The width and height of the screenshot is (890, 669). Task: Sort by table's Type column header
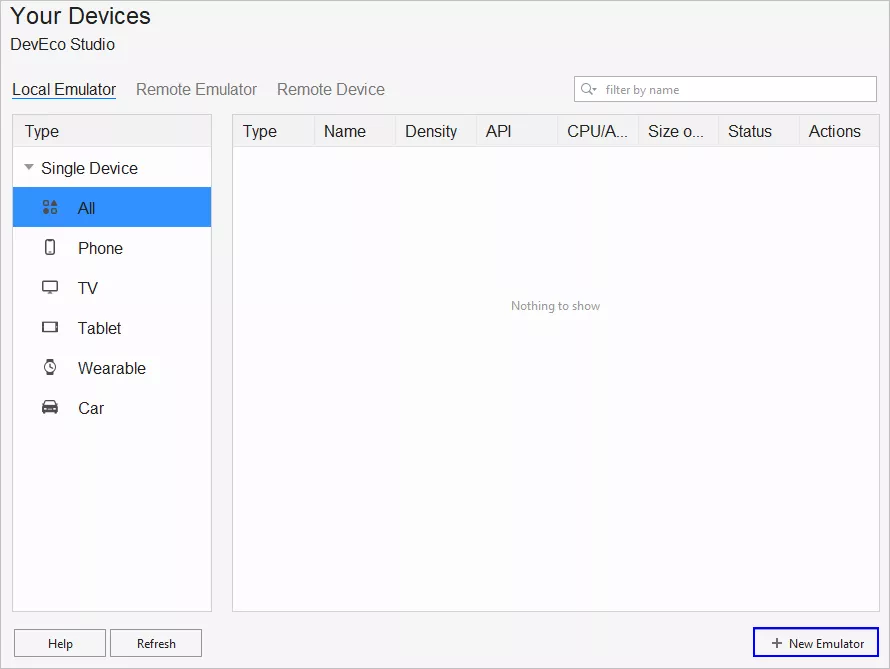274,131
